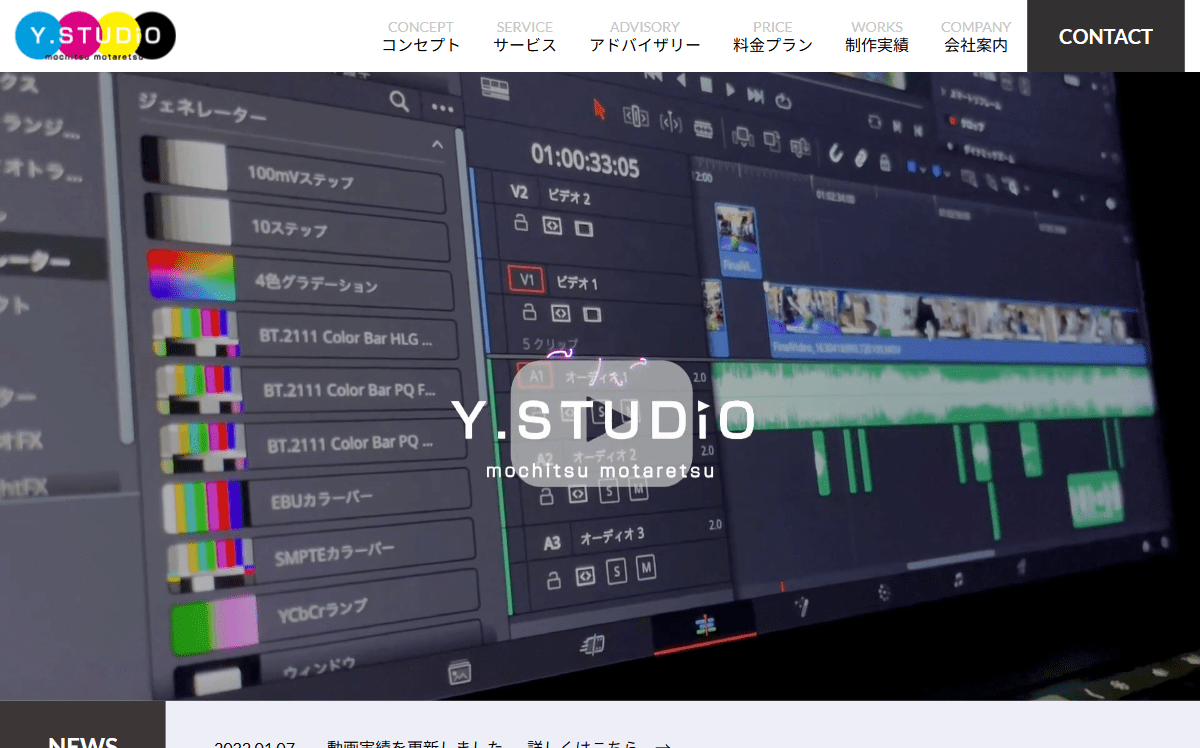Open the ADVISORY アドバイザリー page

(645, 36)
